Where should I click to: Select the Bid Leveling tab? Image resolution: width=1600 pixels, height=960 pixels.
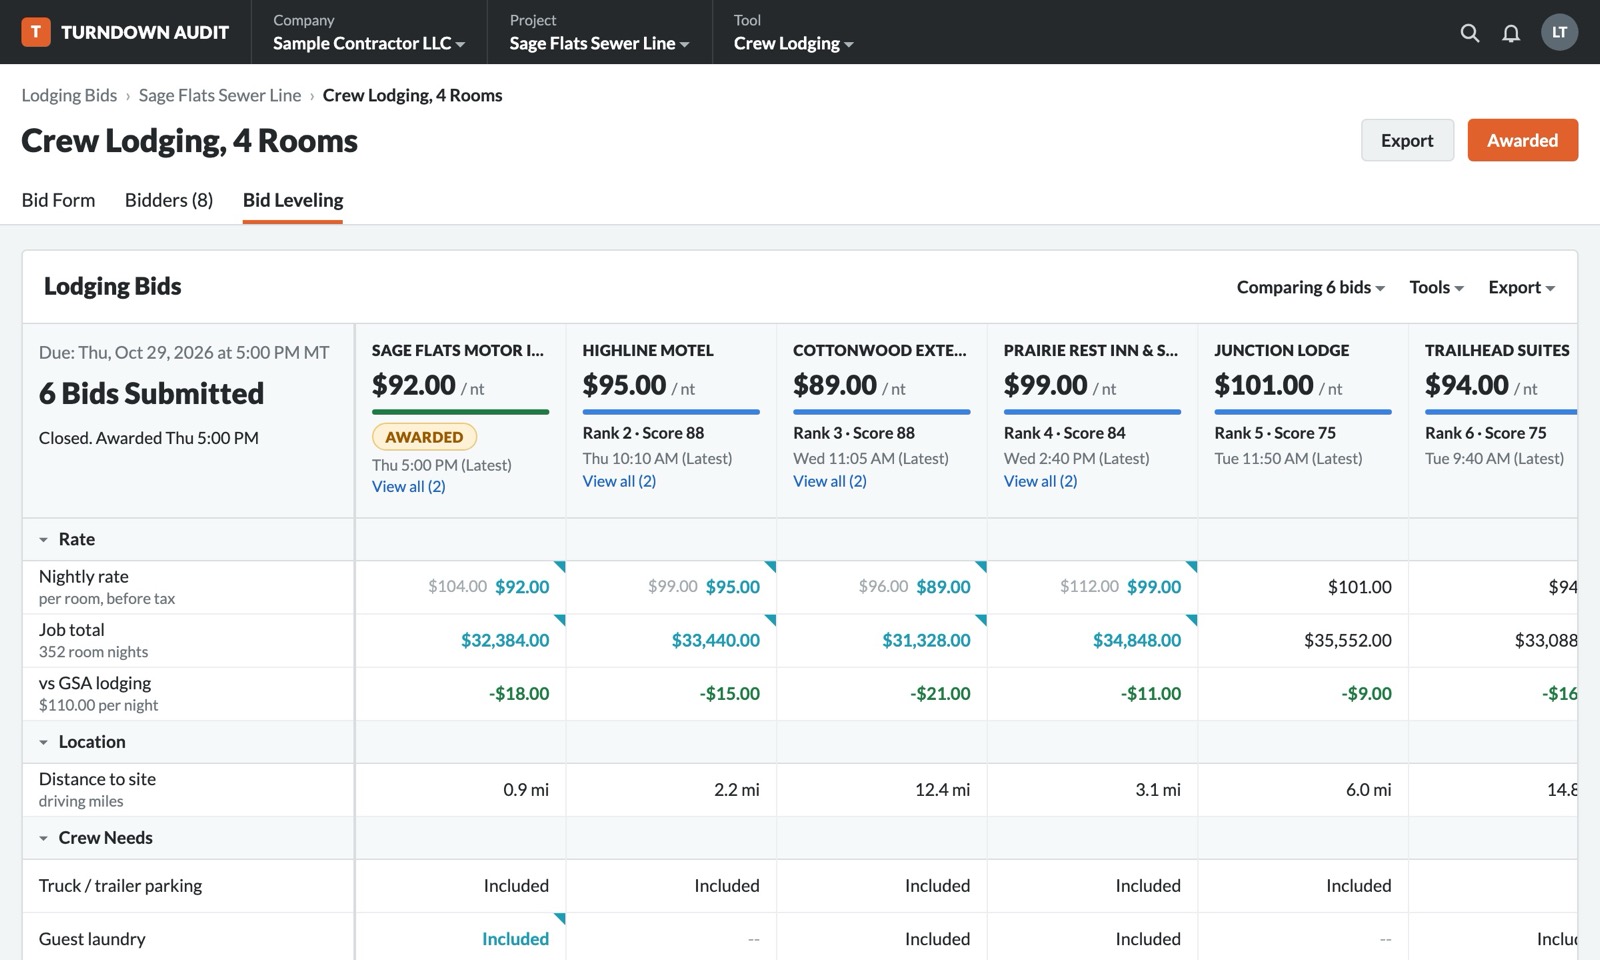point(293,200)
